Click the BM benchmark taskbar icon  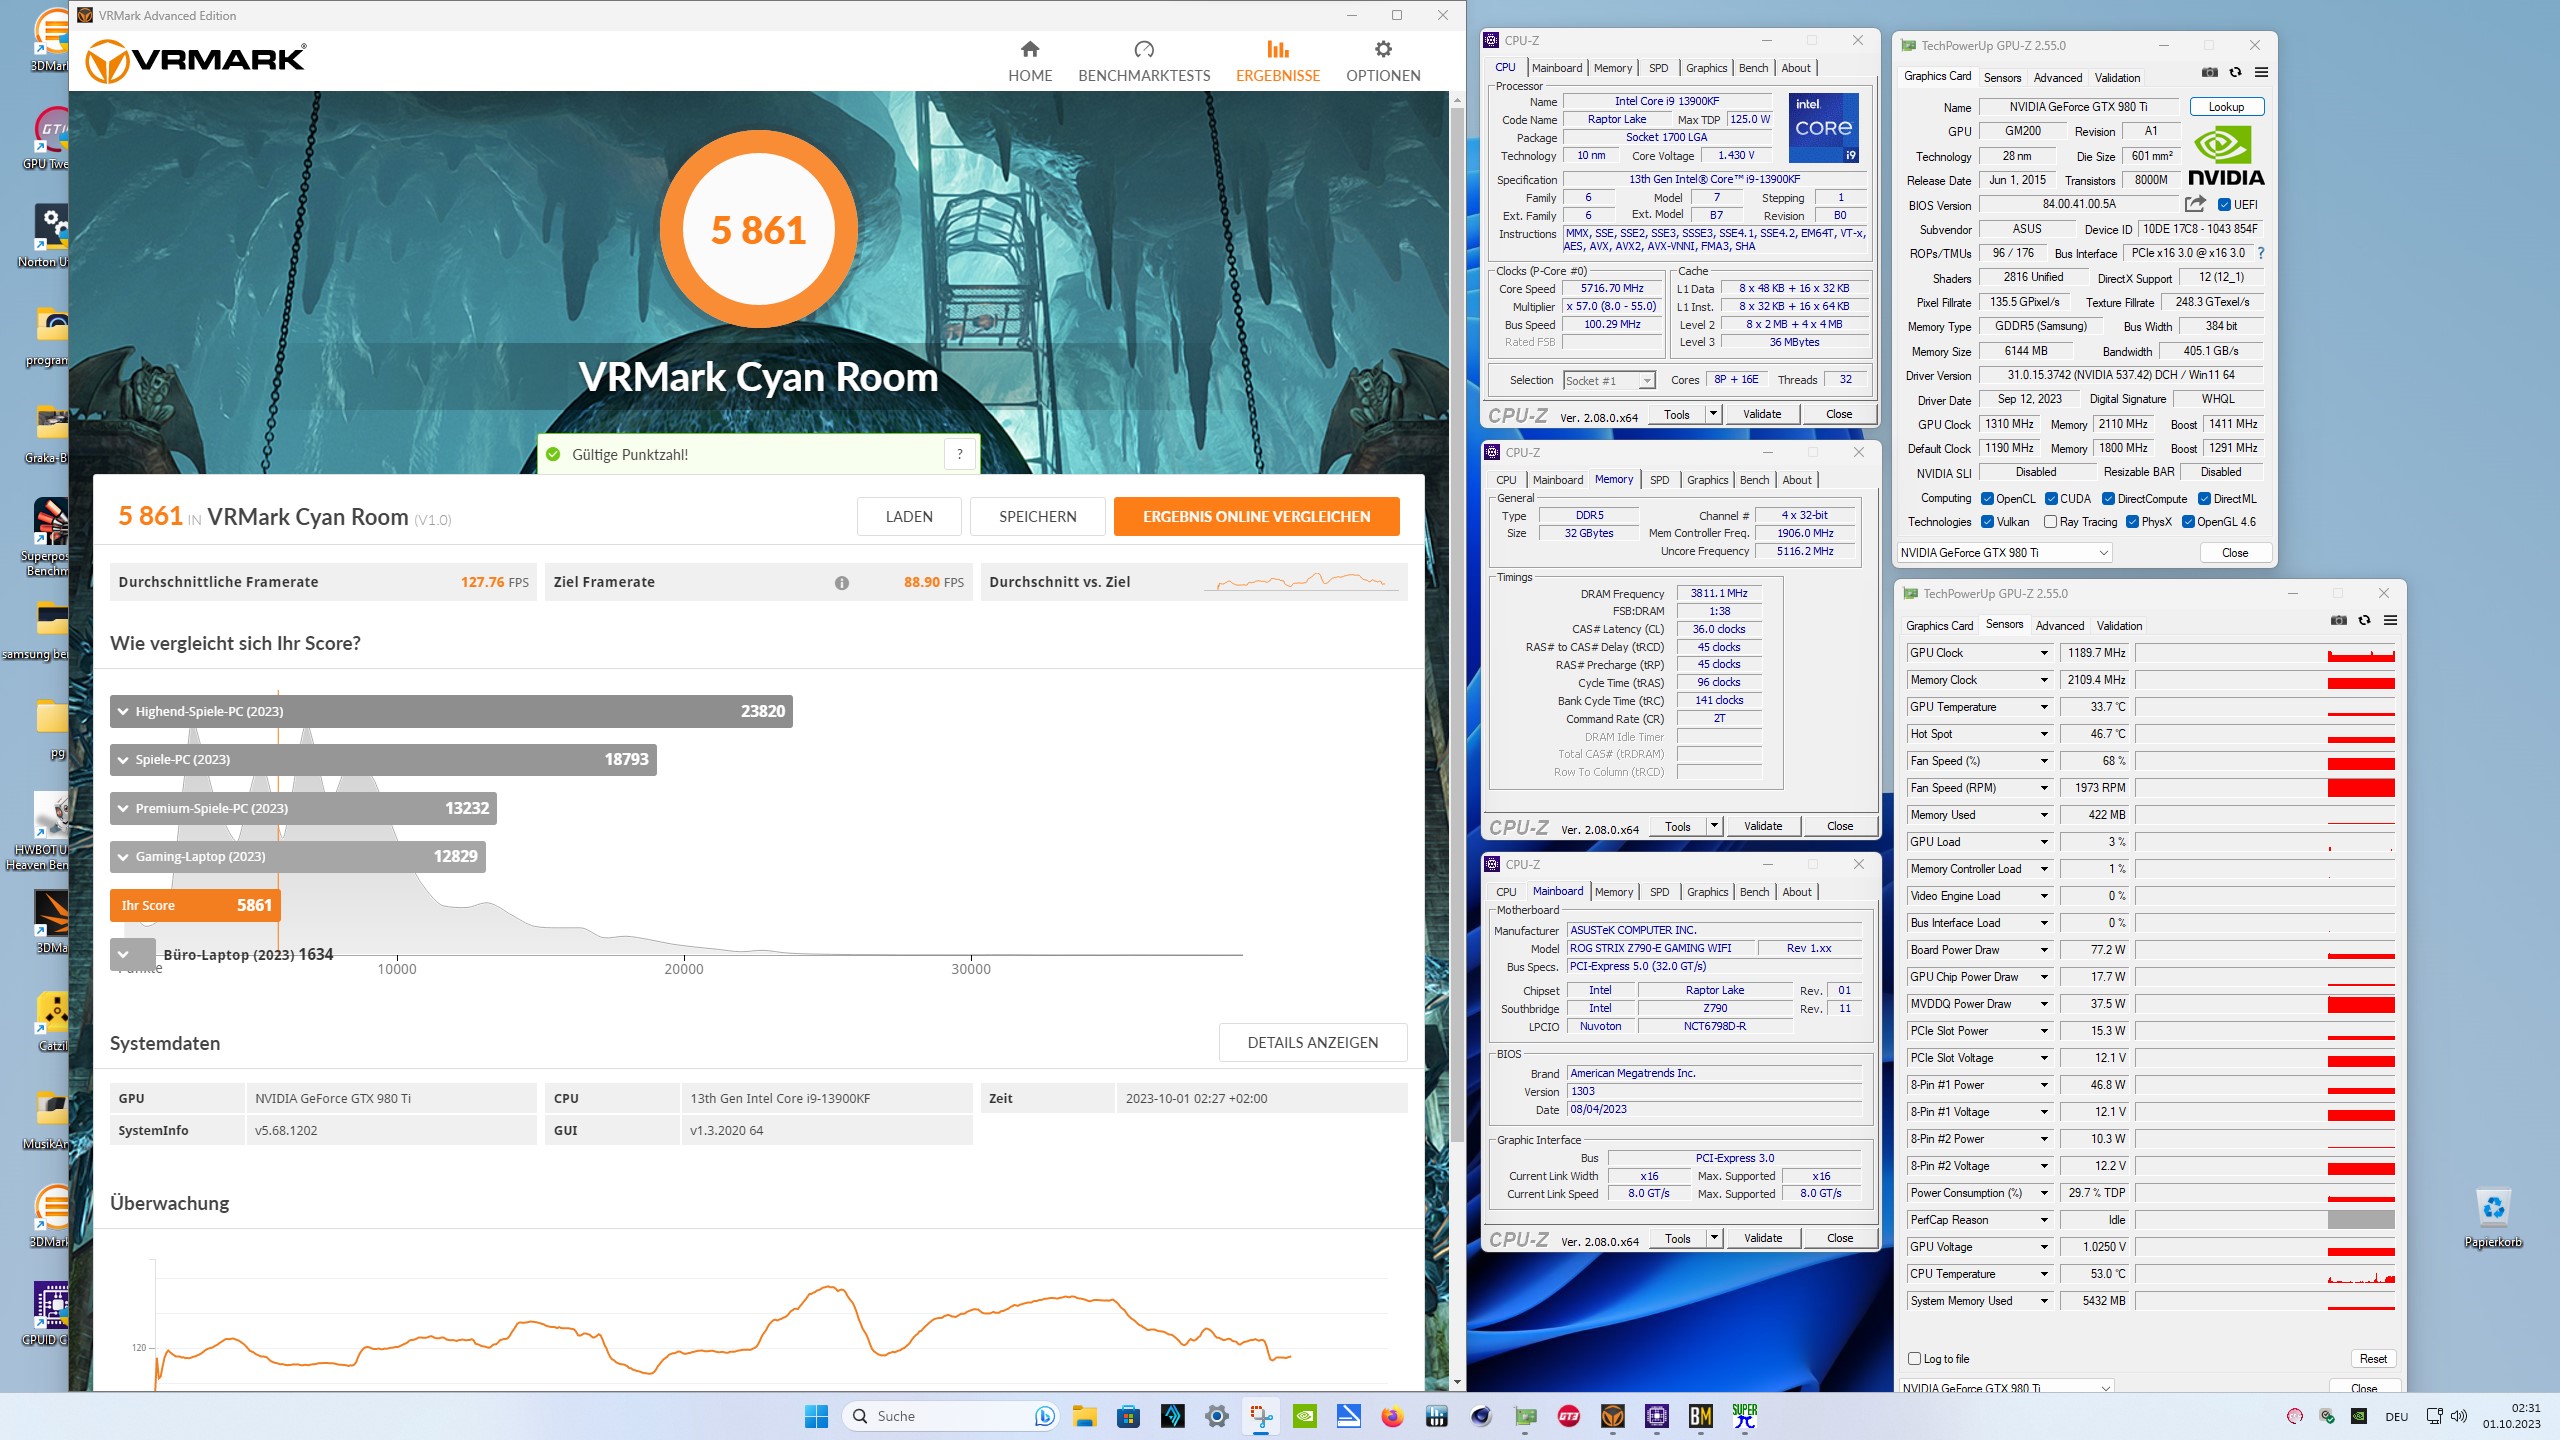[1700, 1416]
